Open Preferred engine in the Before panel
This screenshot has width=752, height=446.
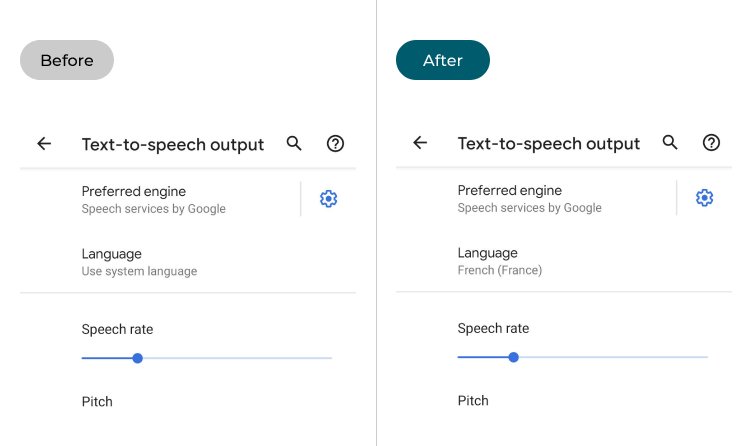(153, 199)
